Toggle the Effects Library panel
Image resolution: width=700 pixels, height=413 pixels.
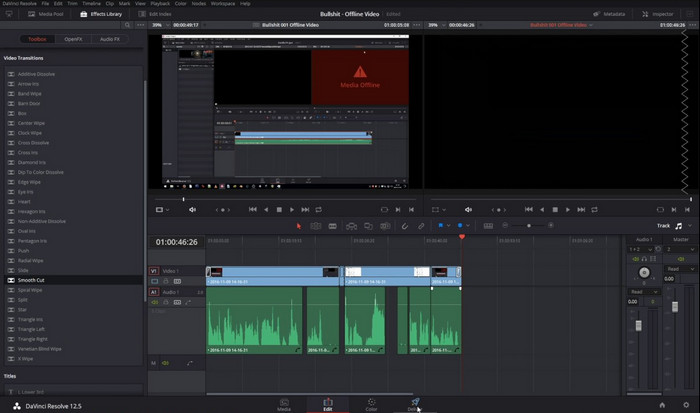coord(101,14)
